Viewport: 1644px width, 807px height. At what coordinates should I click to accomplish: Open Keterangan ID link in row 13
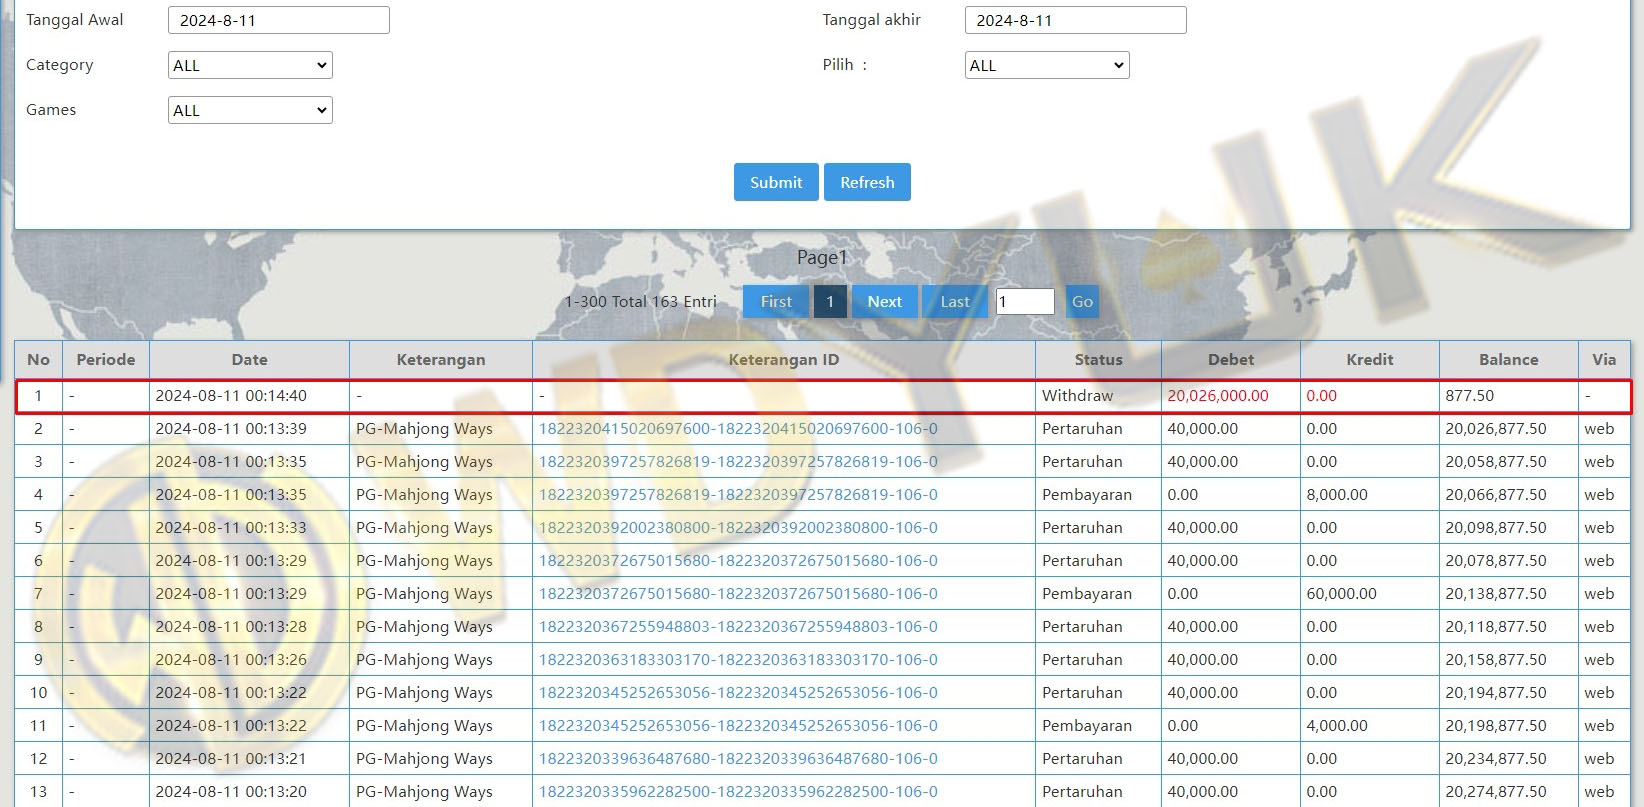click(738, 791)
